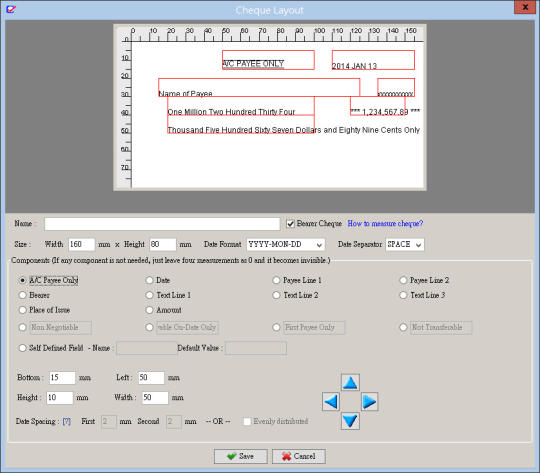Click the app icon in title bar
The height and width of the screenshot is (473, 540).
click(11, 9)
